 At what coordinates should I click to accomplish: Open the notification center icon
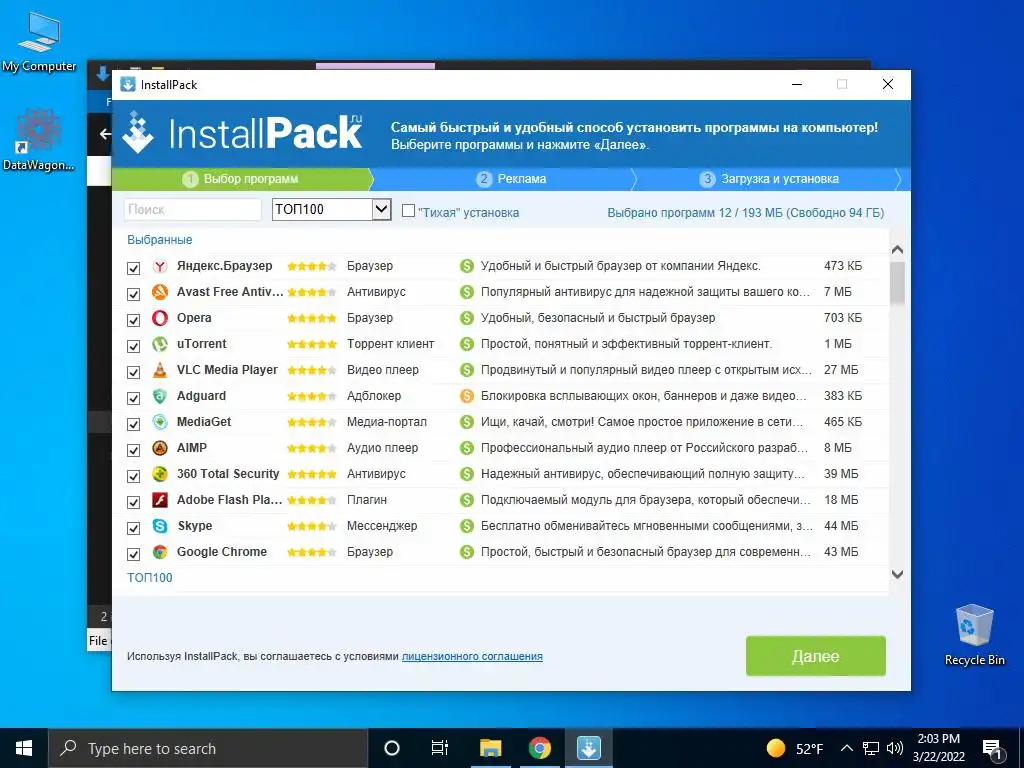[x=993, y=749]
